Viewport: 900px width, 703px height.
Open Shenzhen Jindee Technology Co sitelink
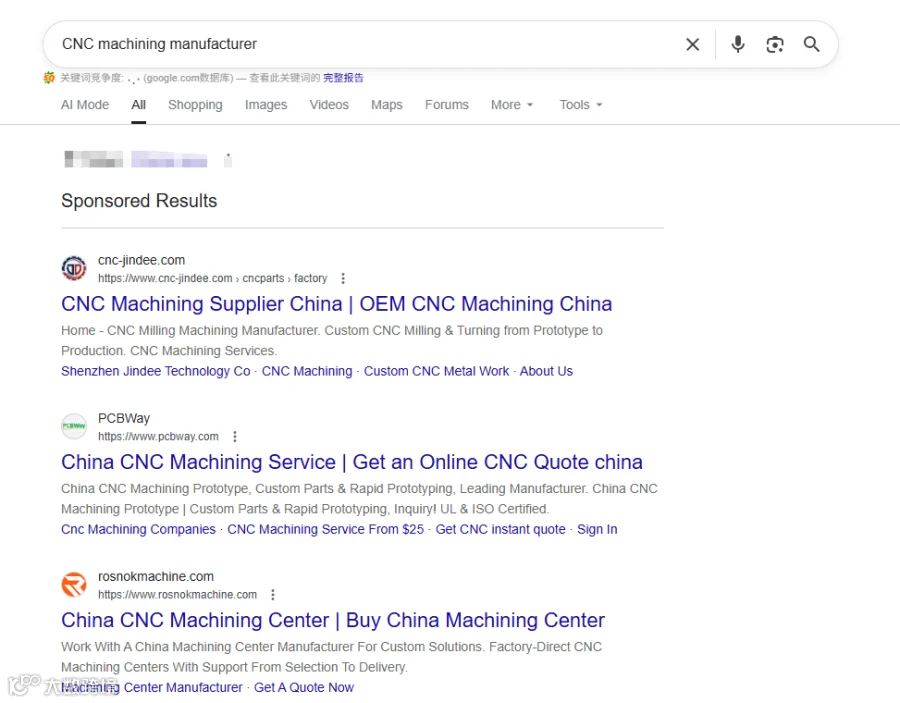(156, 371)
